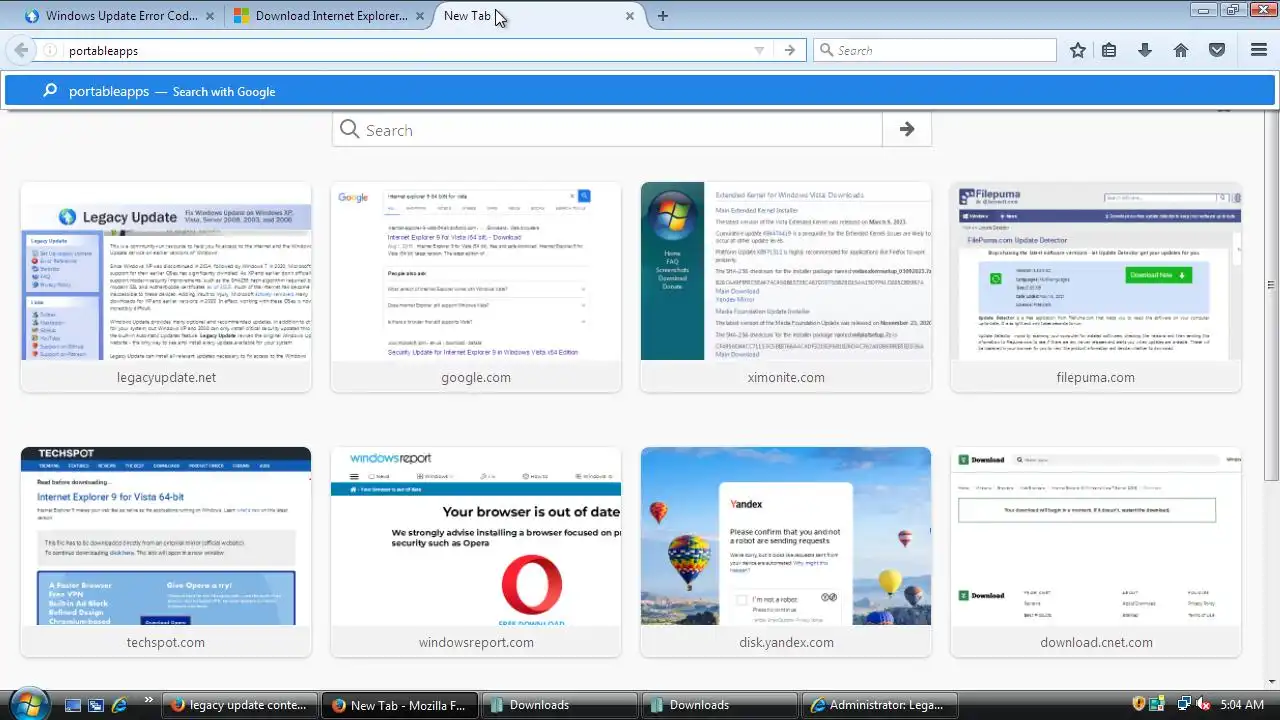Click the site info icon in address bar
This screenshot has width=1280, height=720.
pos(50,50)
